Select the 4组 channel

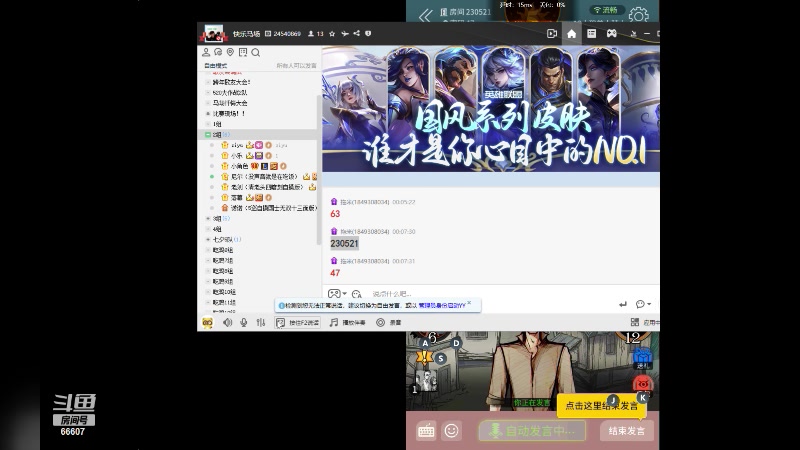pos(217,229)
